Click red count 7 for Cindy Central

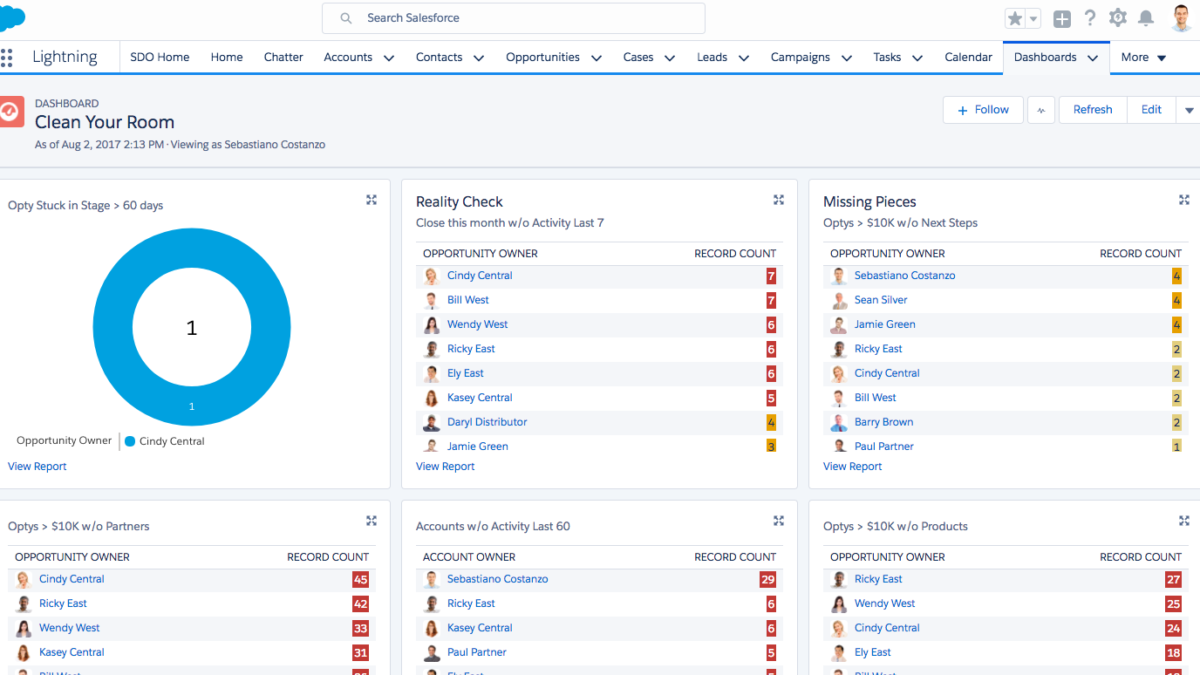[x=771, y=276]
